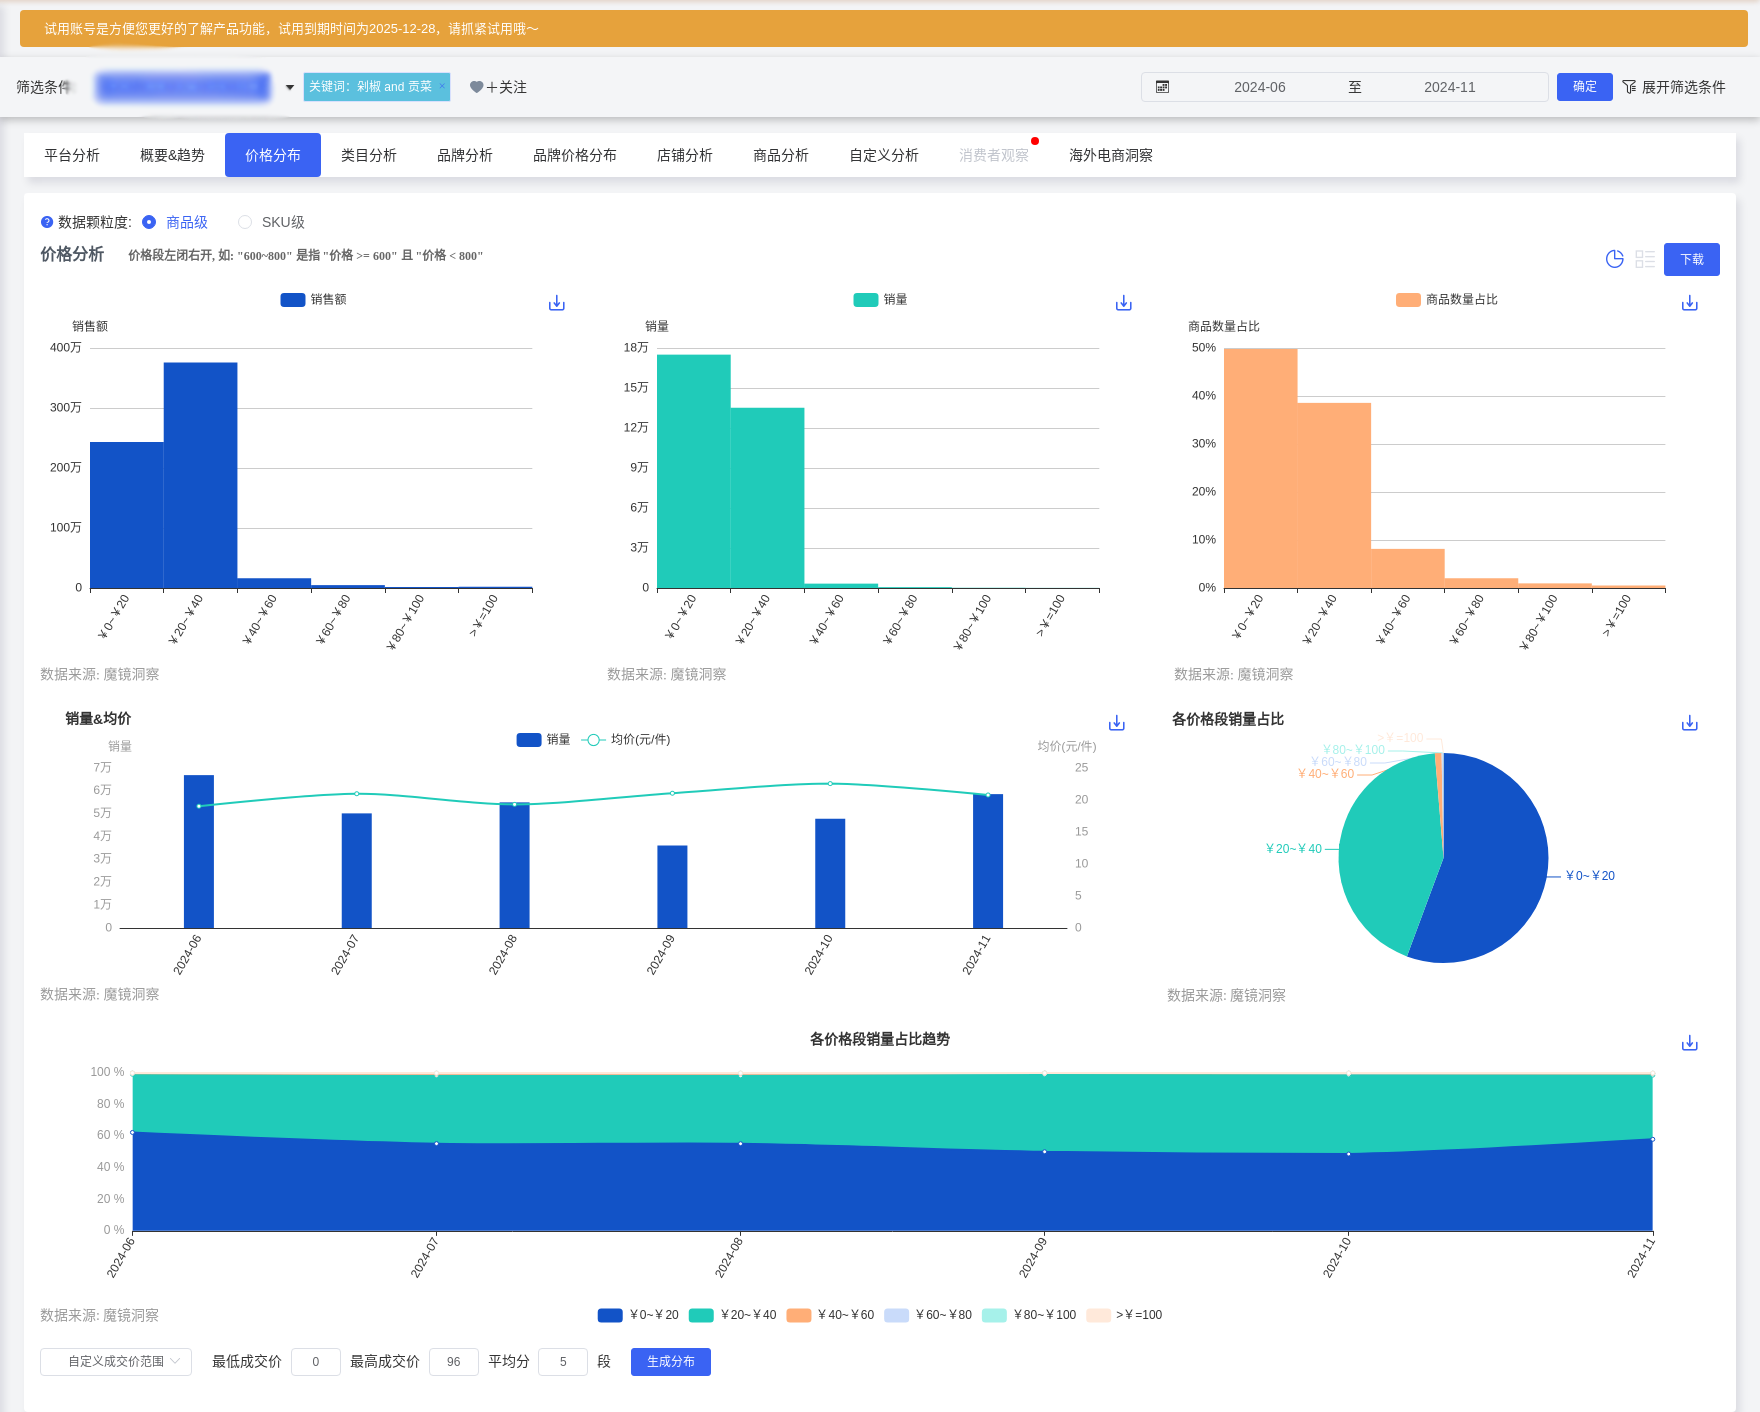
Task: Open the 自定义分析 tab
Action: tap(884, 155)
